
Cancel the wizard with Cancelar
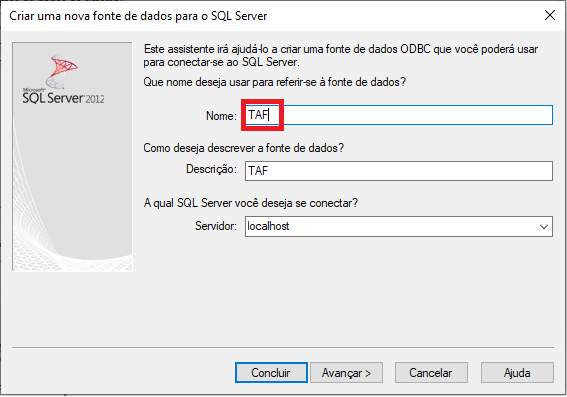(431, 372)
